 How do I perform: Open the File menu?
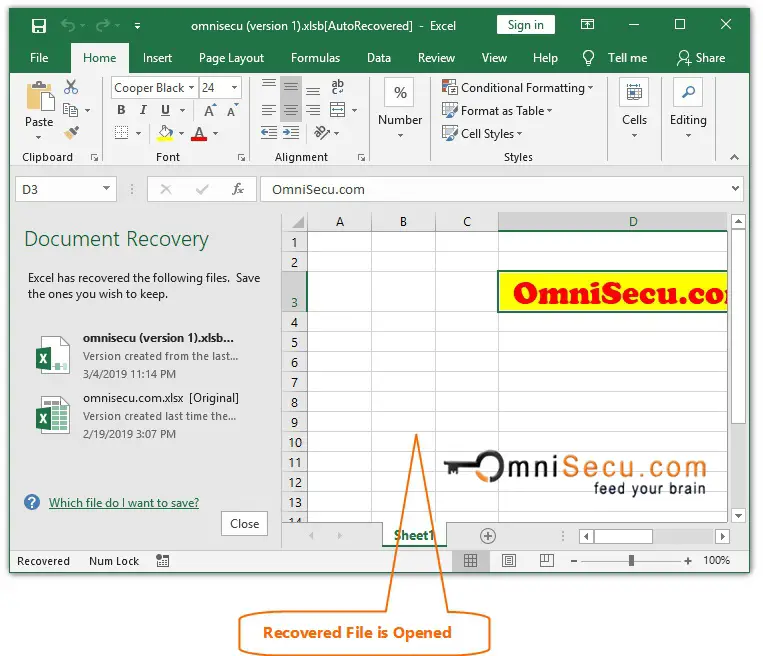39,58
